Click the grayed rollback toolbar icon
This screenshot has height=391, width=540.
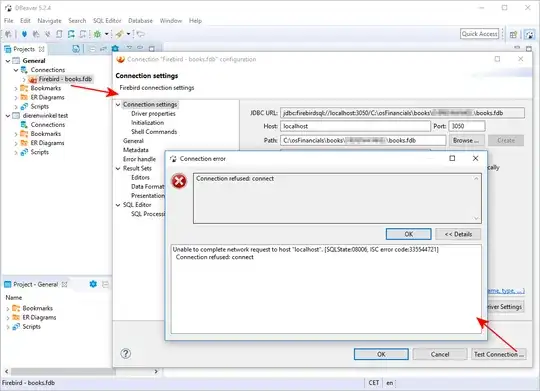pos(83,34)
